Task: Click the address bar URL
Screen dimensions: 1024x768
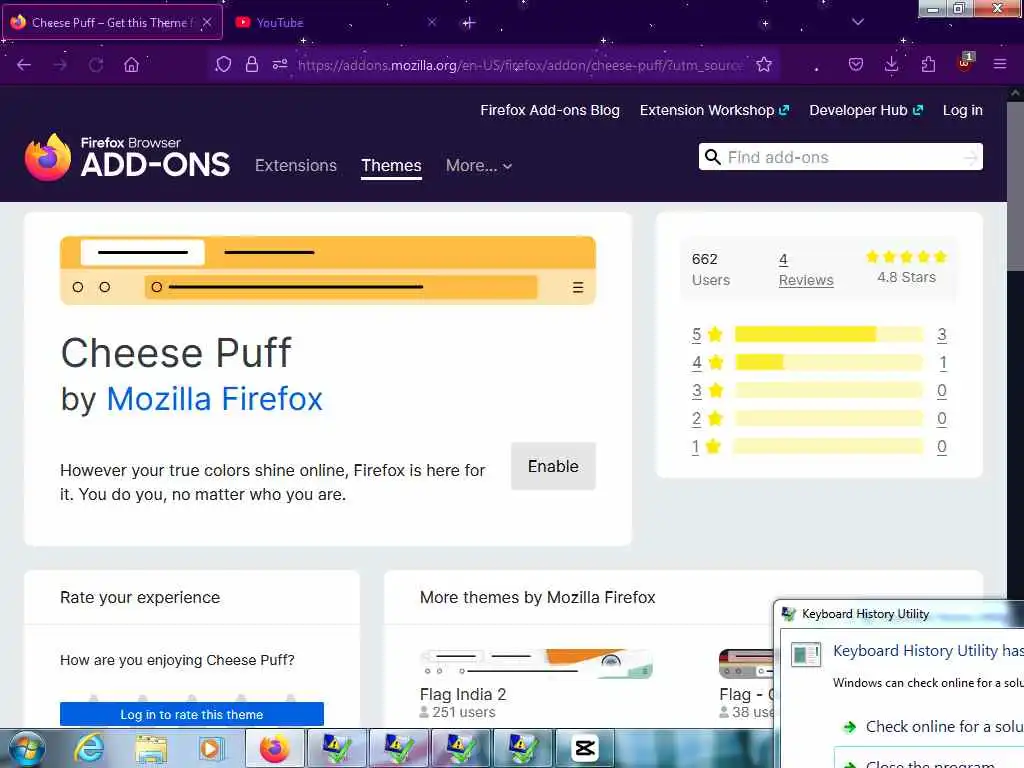Action: (520, 65)
